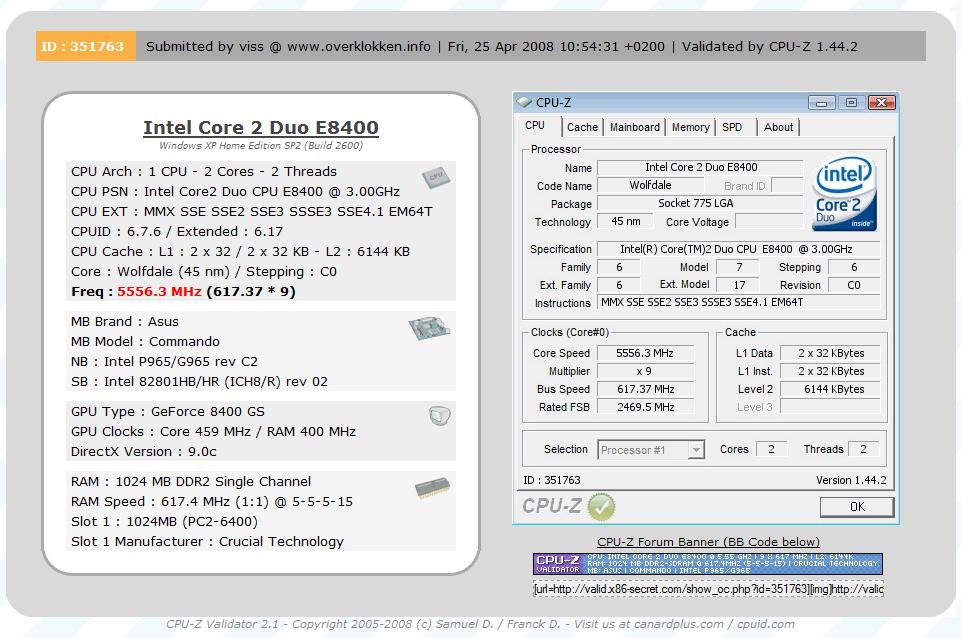Screen dimensions: 961x638
Task: Click the Revision value C0
Action: coord(854,285)
